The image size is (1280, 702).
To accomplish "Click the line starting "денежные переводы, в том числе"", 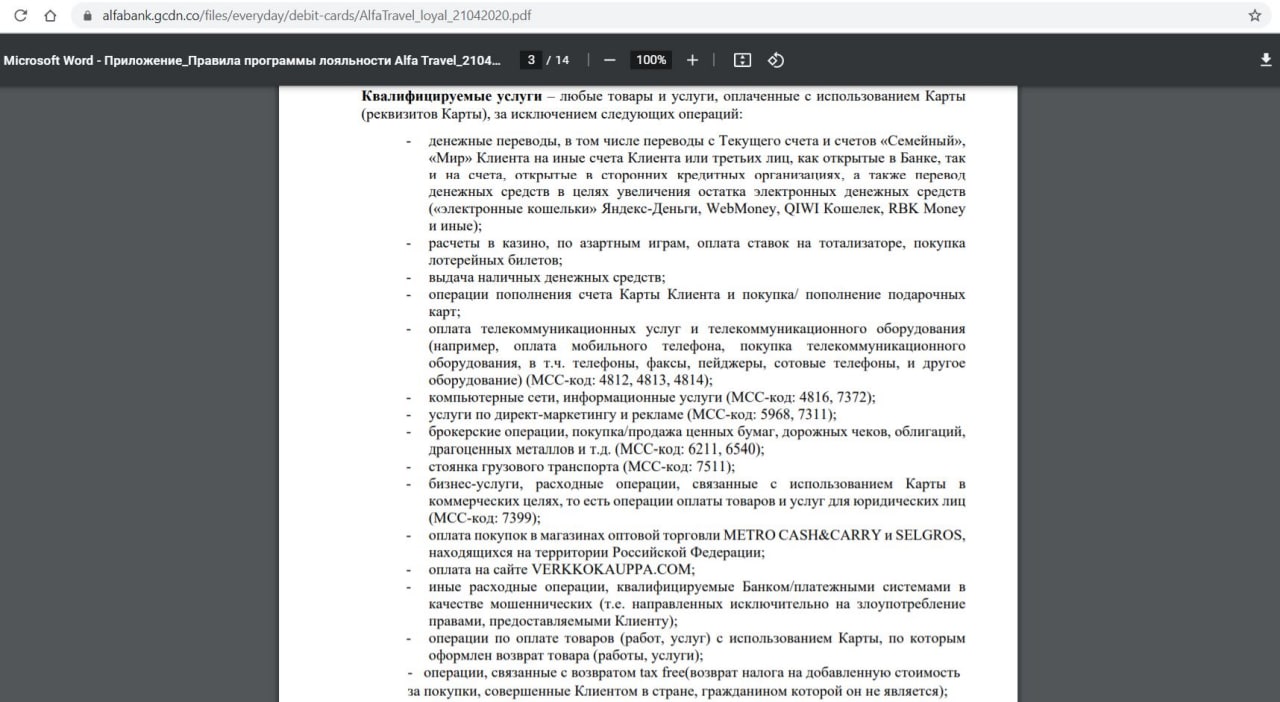I will point(696,140).
